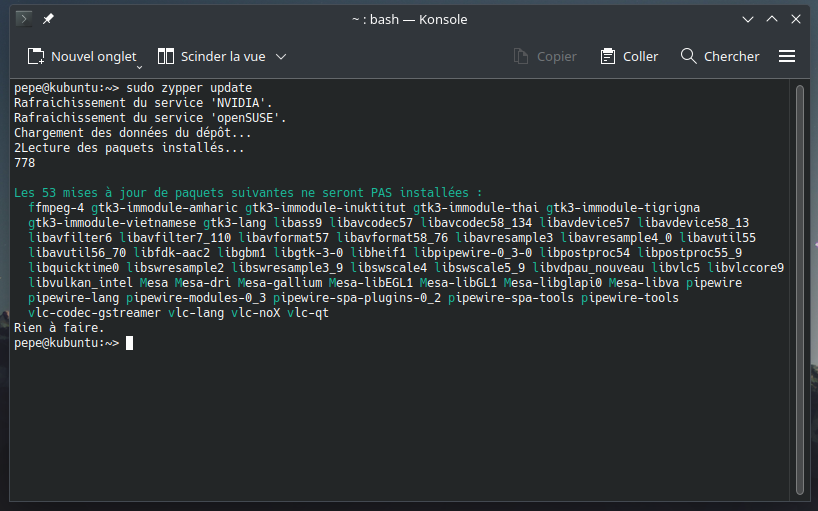Click package 'gtk3-immodule-inuktitut'
Image resolution: width=818 pixels, height=511 pixels.
326,208
